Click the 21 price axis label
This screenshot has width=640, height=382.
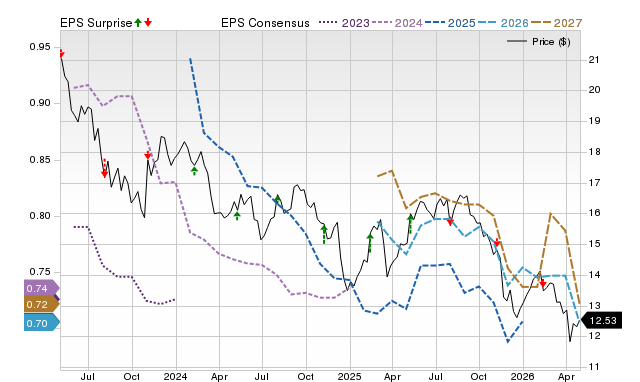tap(594, 60)
